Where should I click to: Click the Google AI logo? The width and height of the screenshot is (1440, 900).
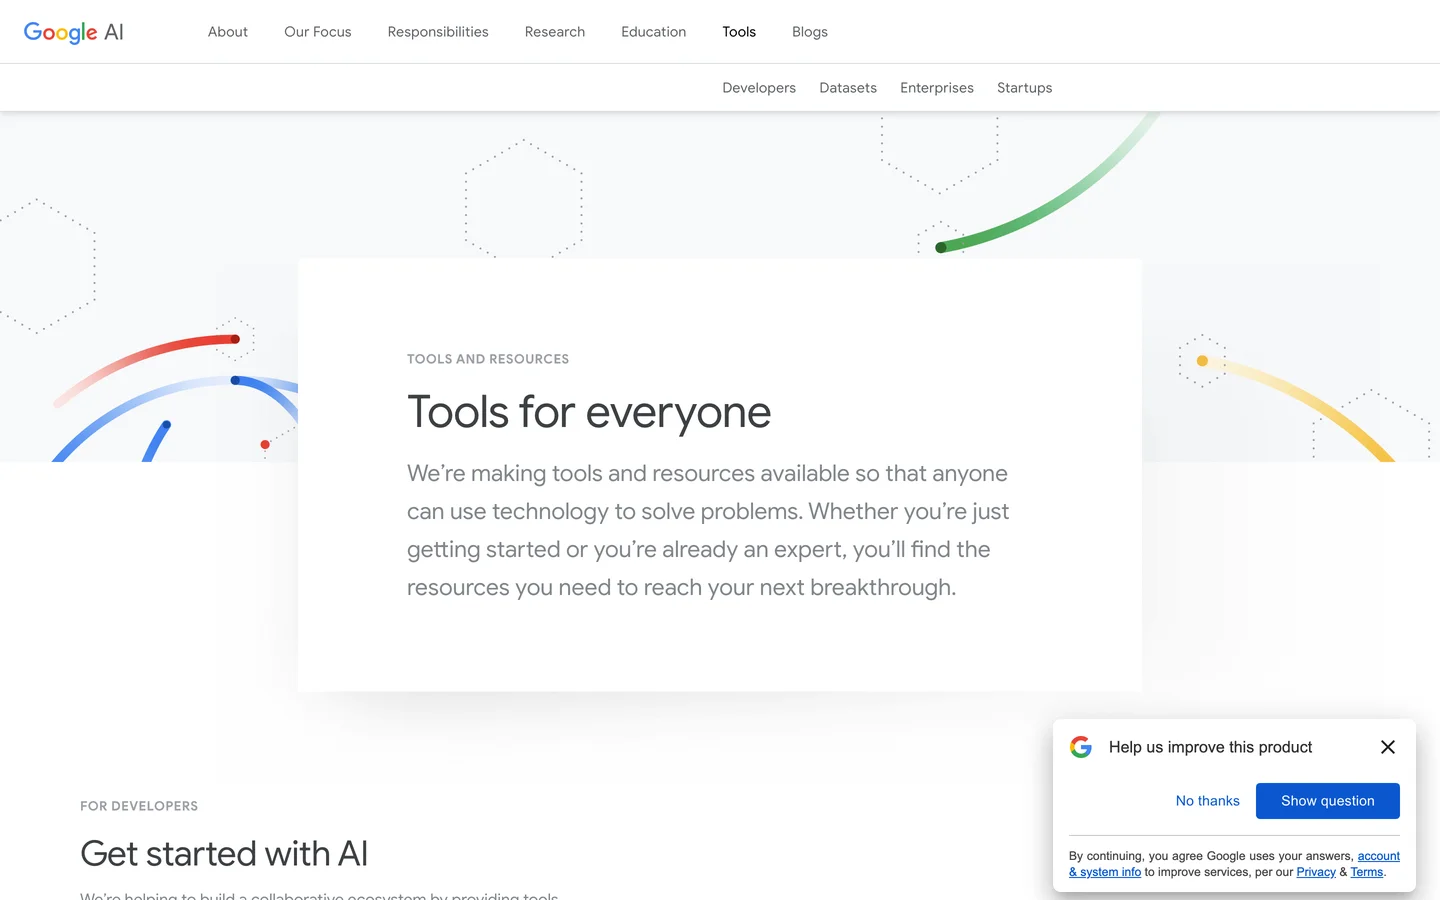click(74, 32)
